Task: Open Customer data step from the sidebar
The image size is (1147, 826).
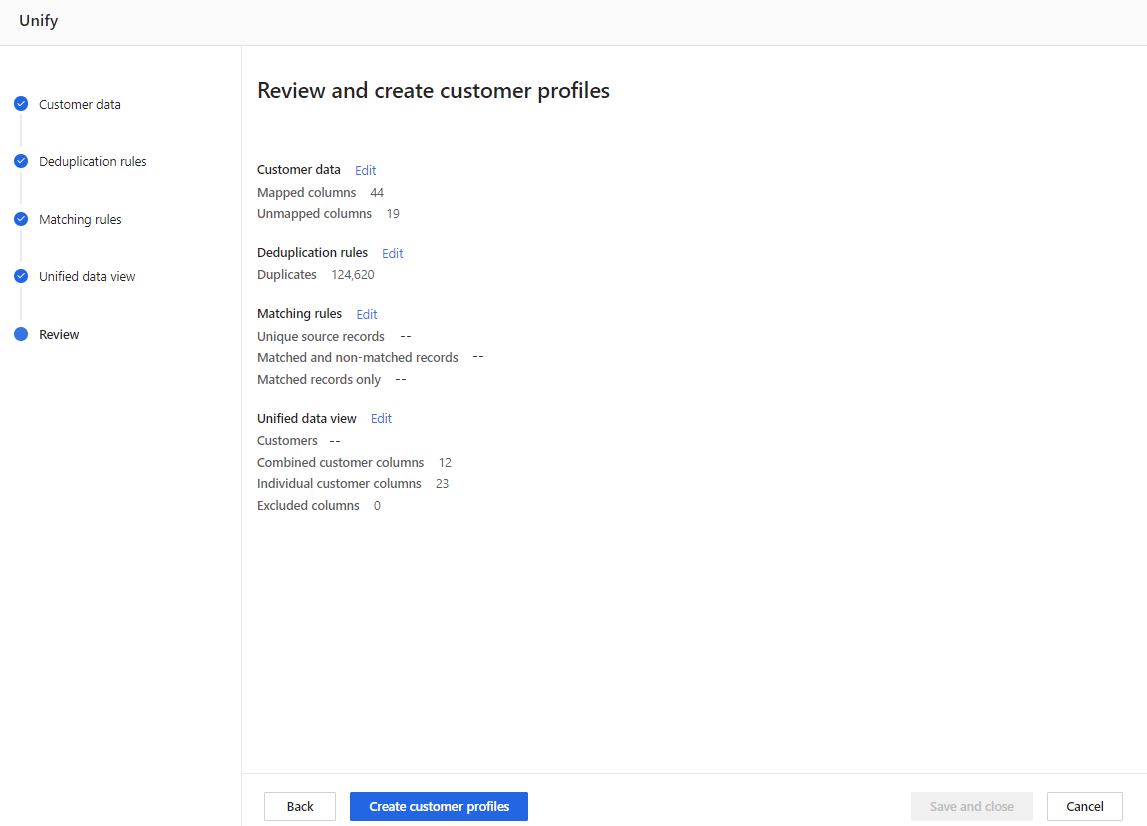Action: point(80,103)
